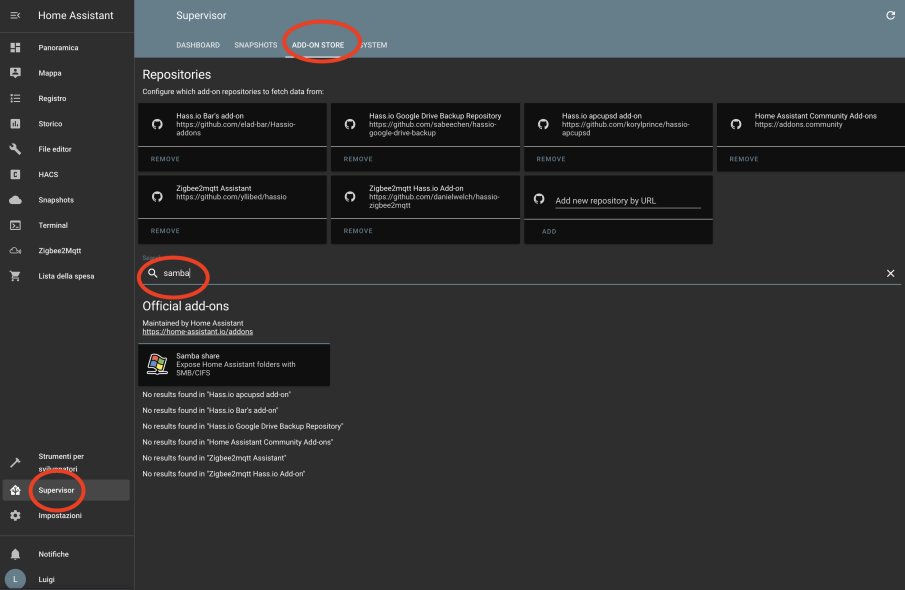Click the Repositories heading
The image size is (905, 590).
click(x=177, y=74)
